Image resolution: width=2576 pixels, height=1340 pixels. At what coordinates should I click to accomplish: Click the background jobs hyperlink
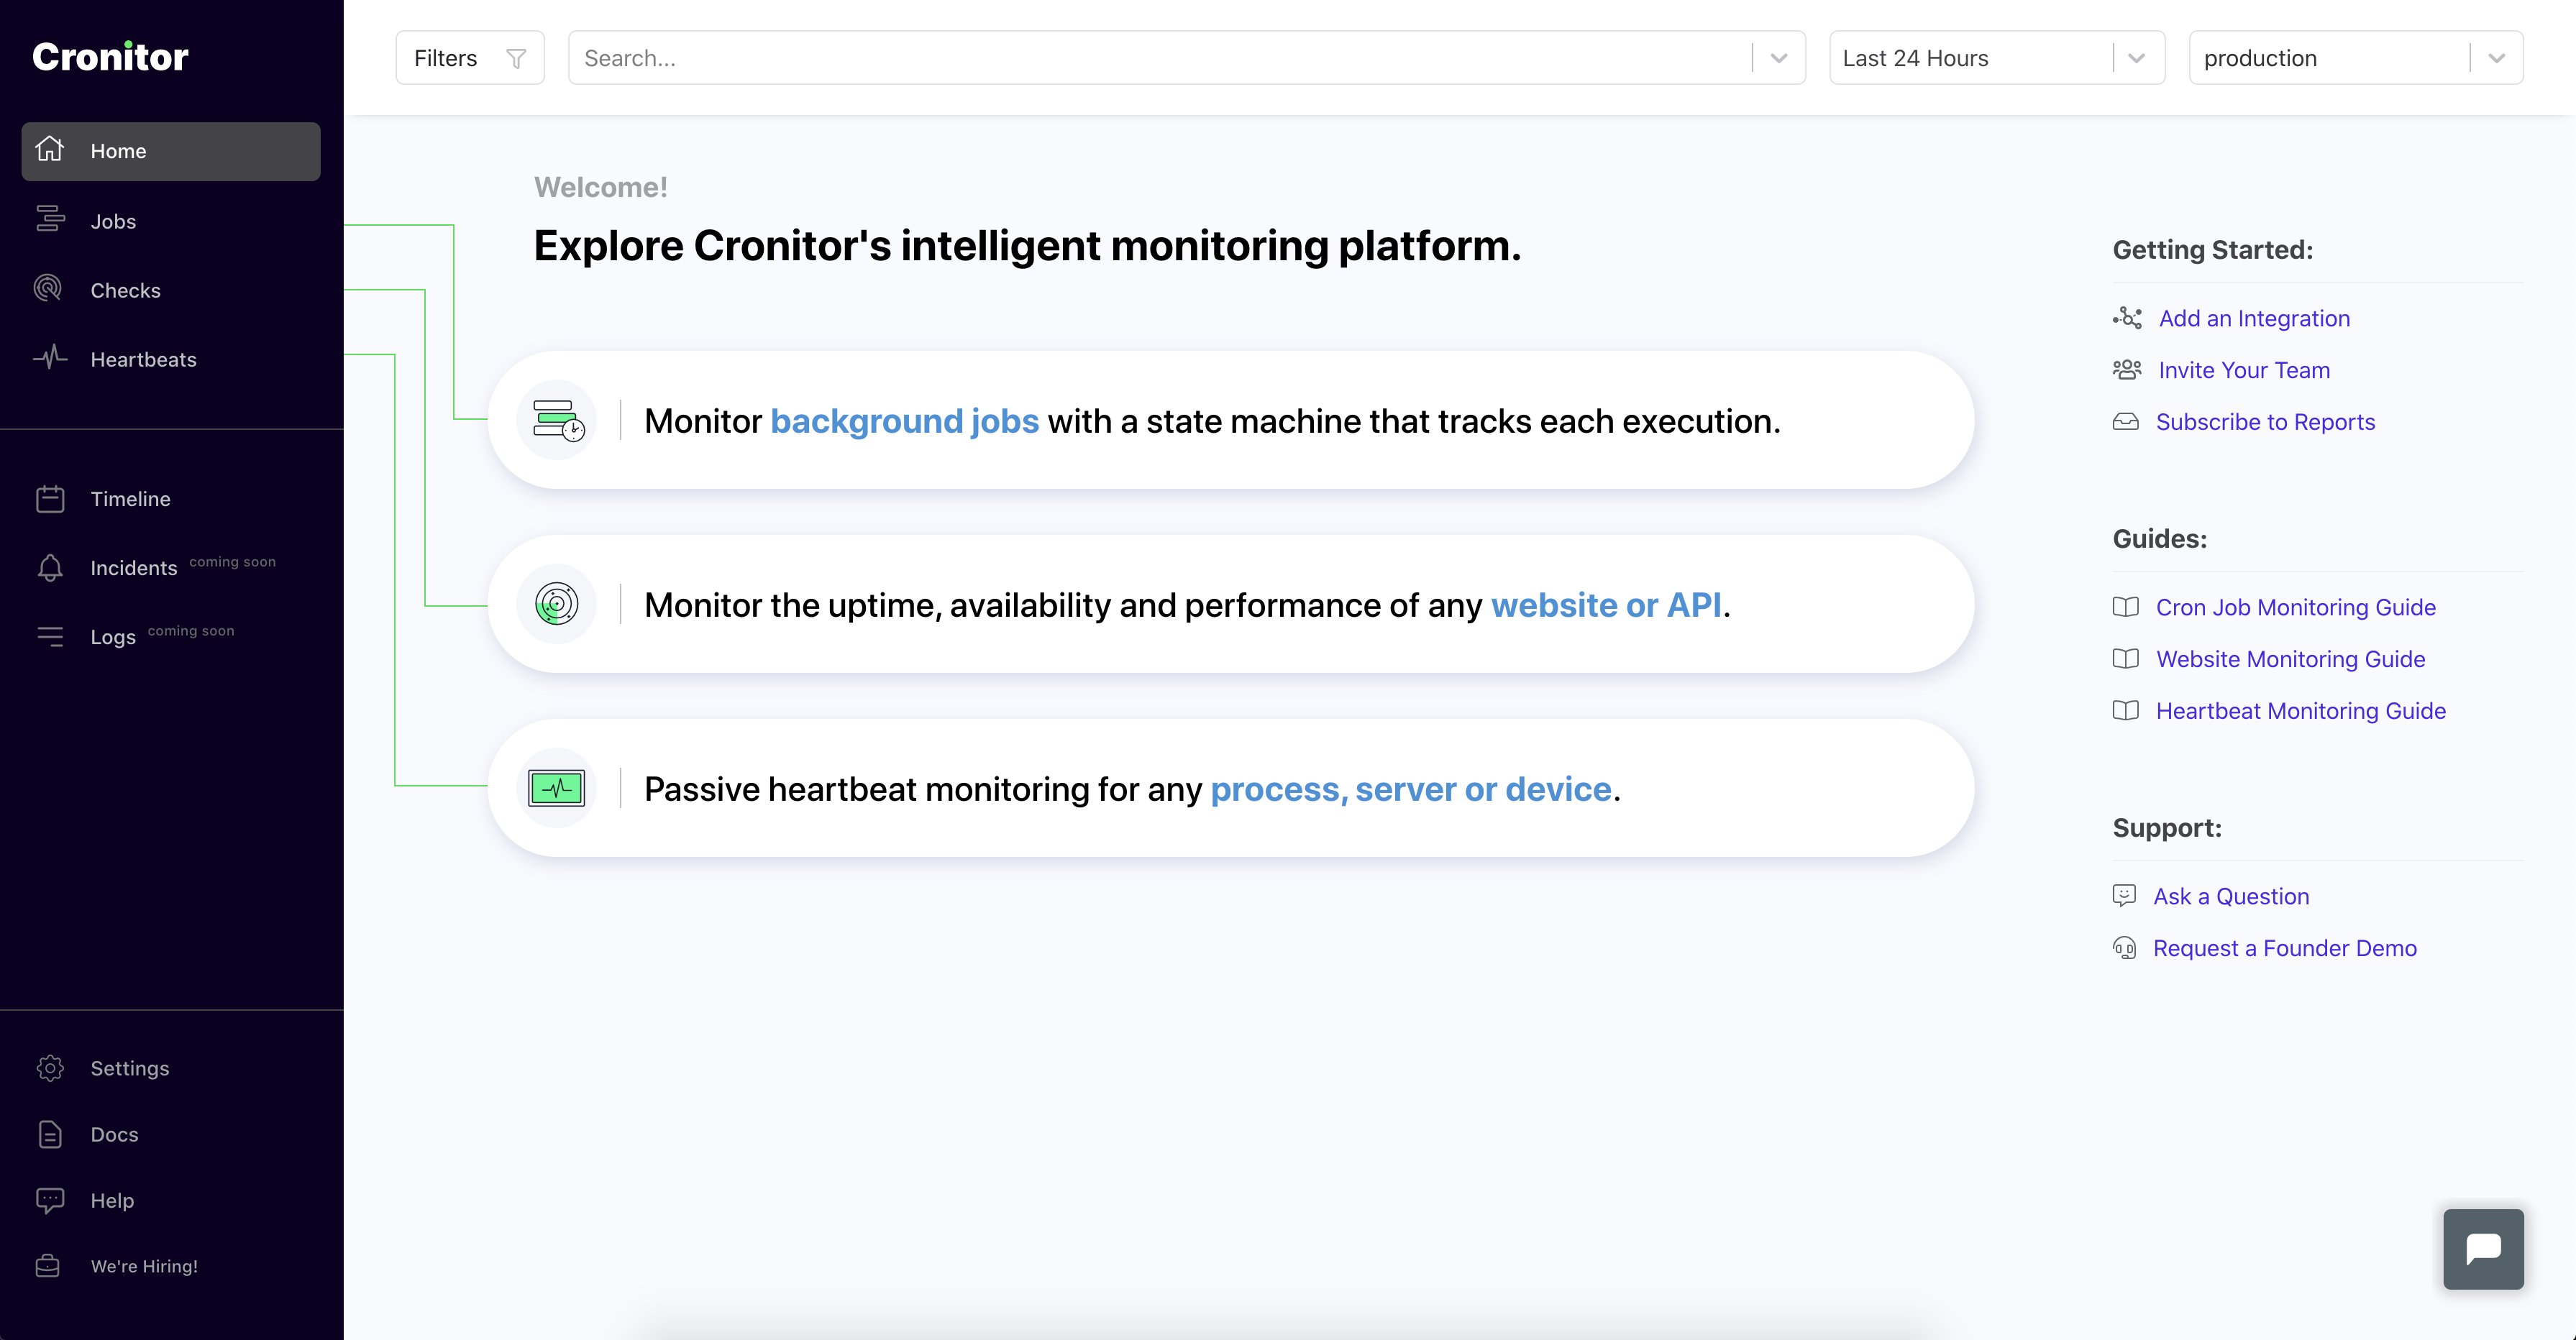(x=905, y=421)
